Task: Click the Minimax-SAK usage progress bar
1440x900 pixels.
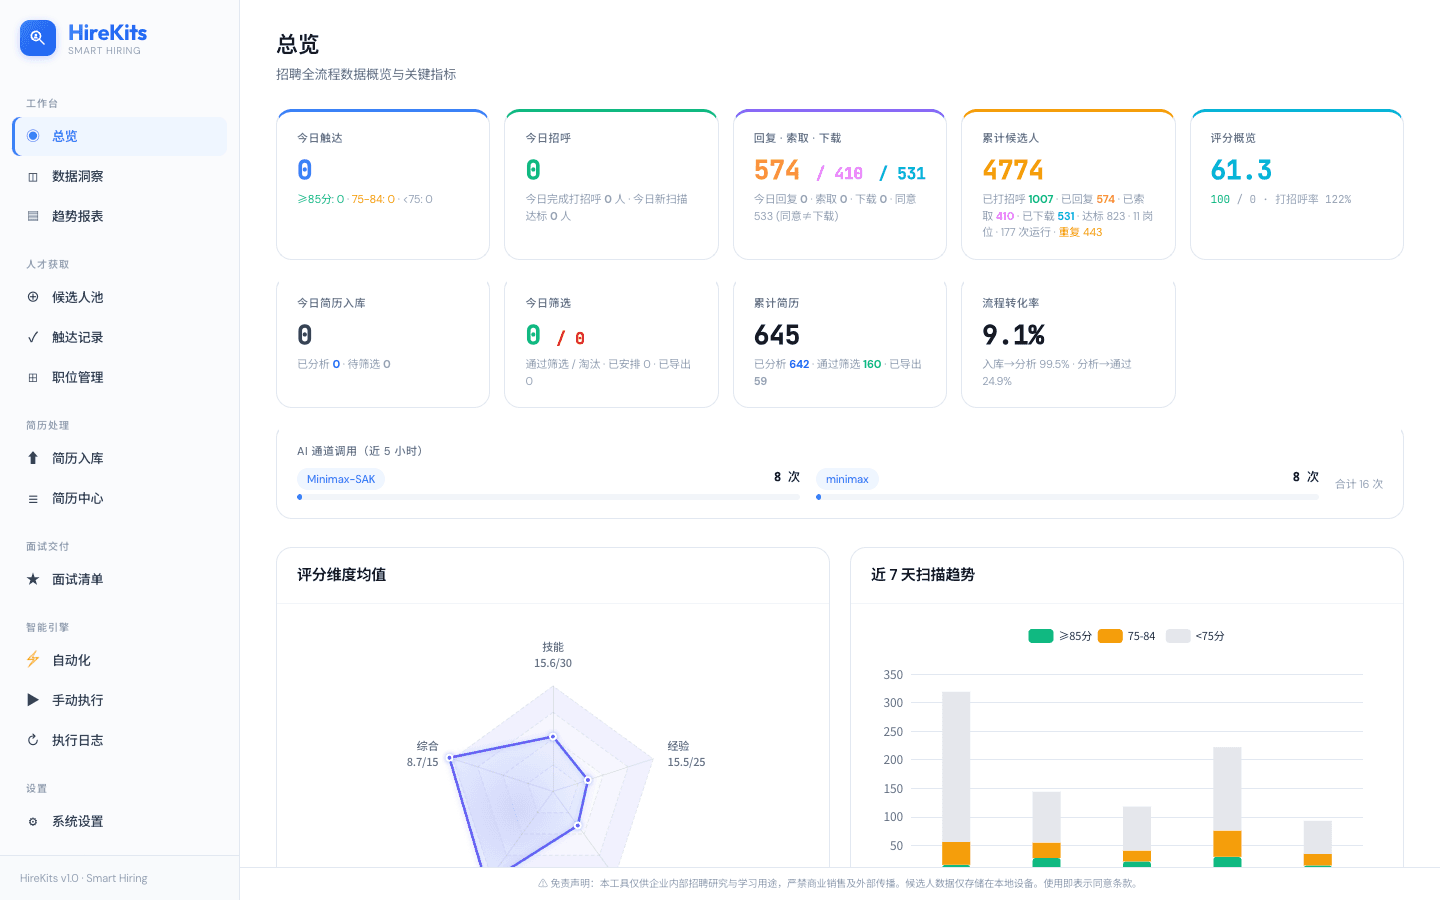Action: click(548, 497)
